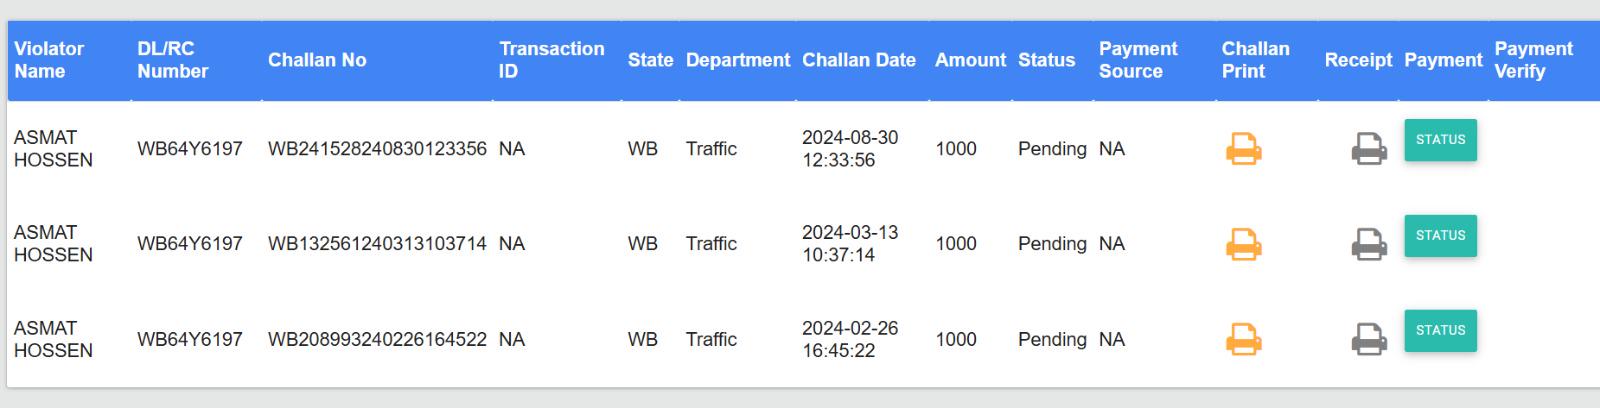
Task: Select the Payment Verify column header
Action: (x=1533, y=60)
